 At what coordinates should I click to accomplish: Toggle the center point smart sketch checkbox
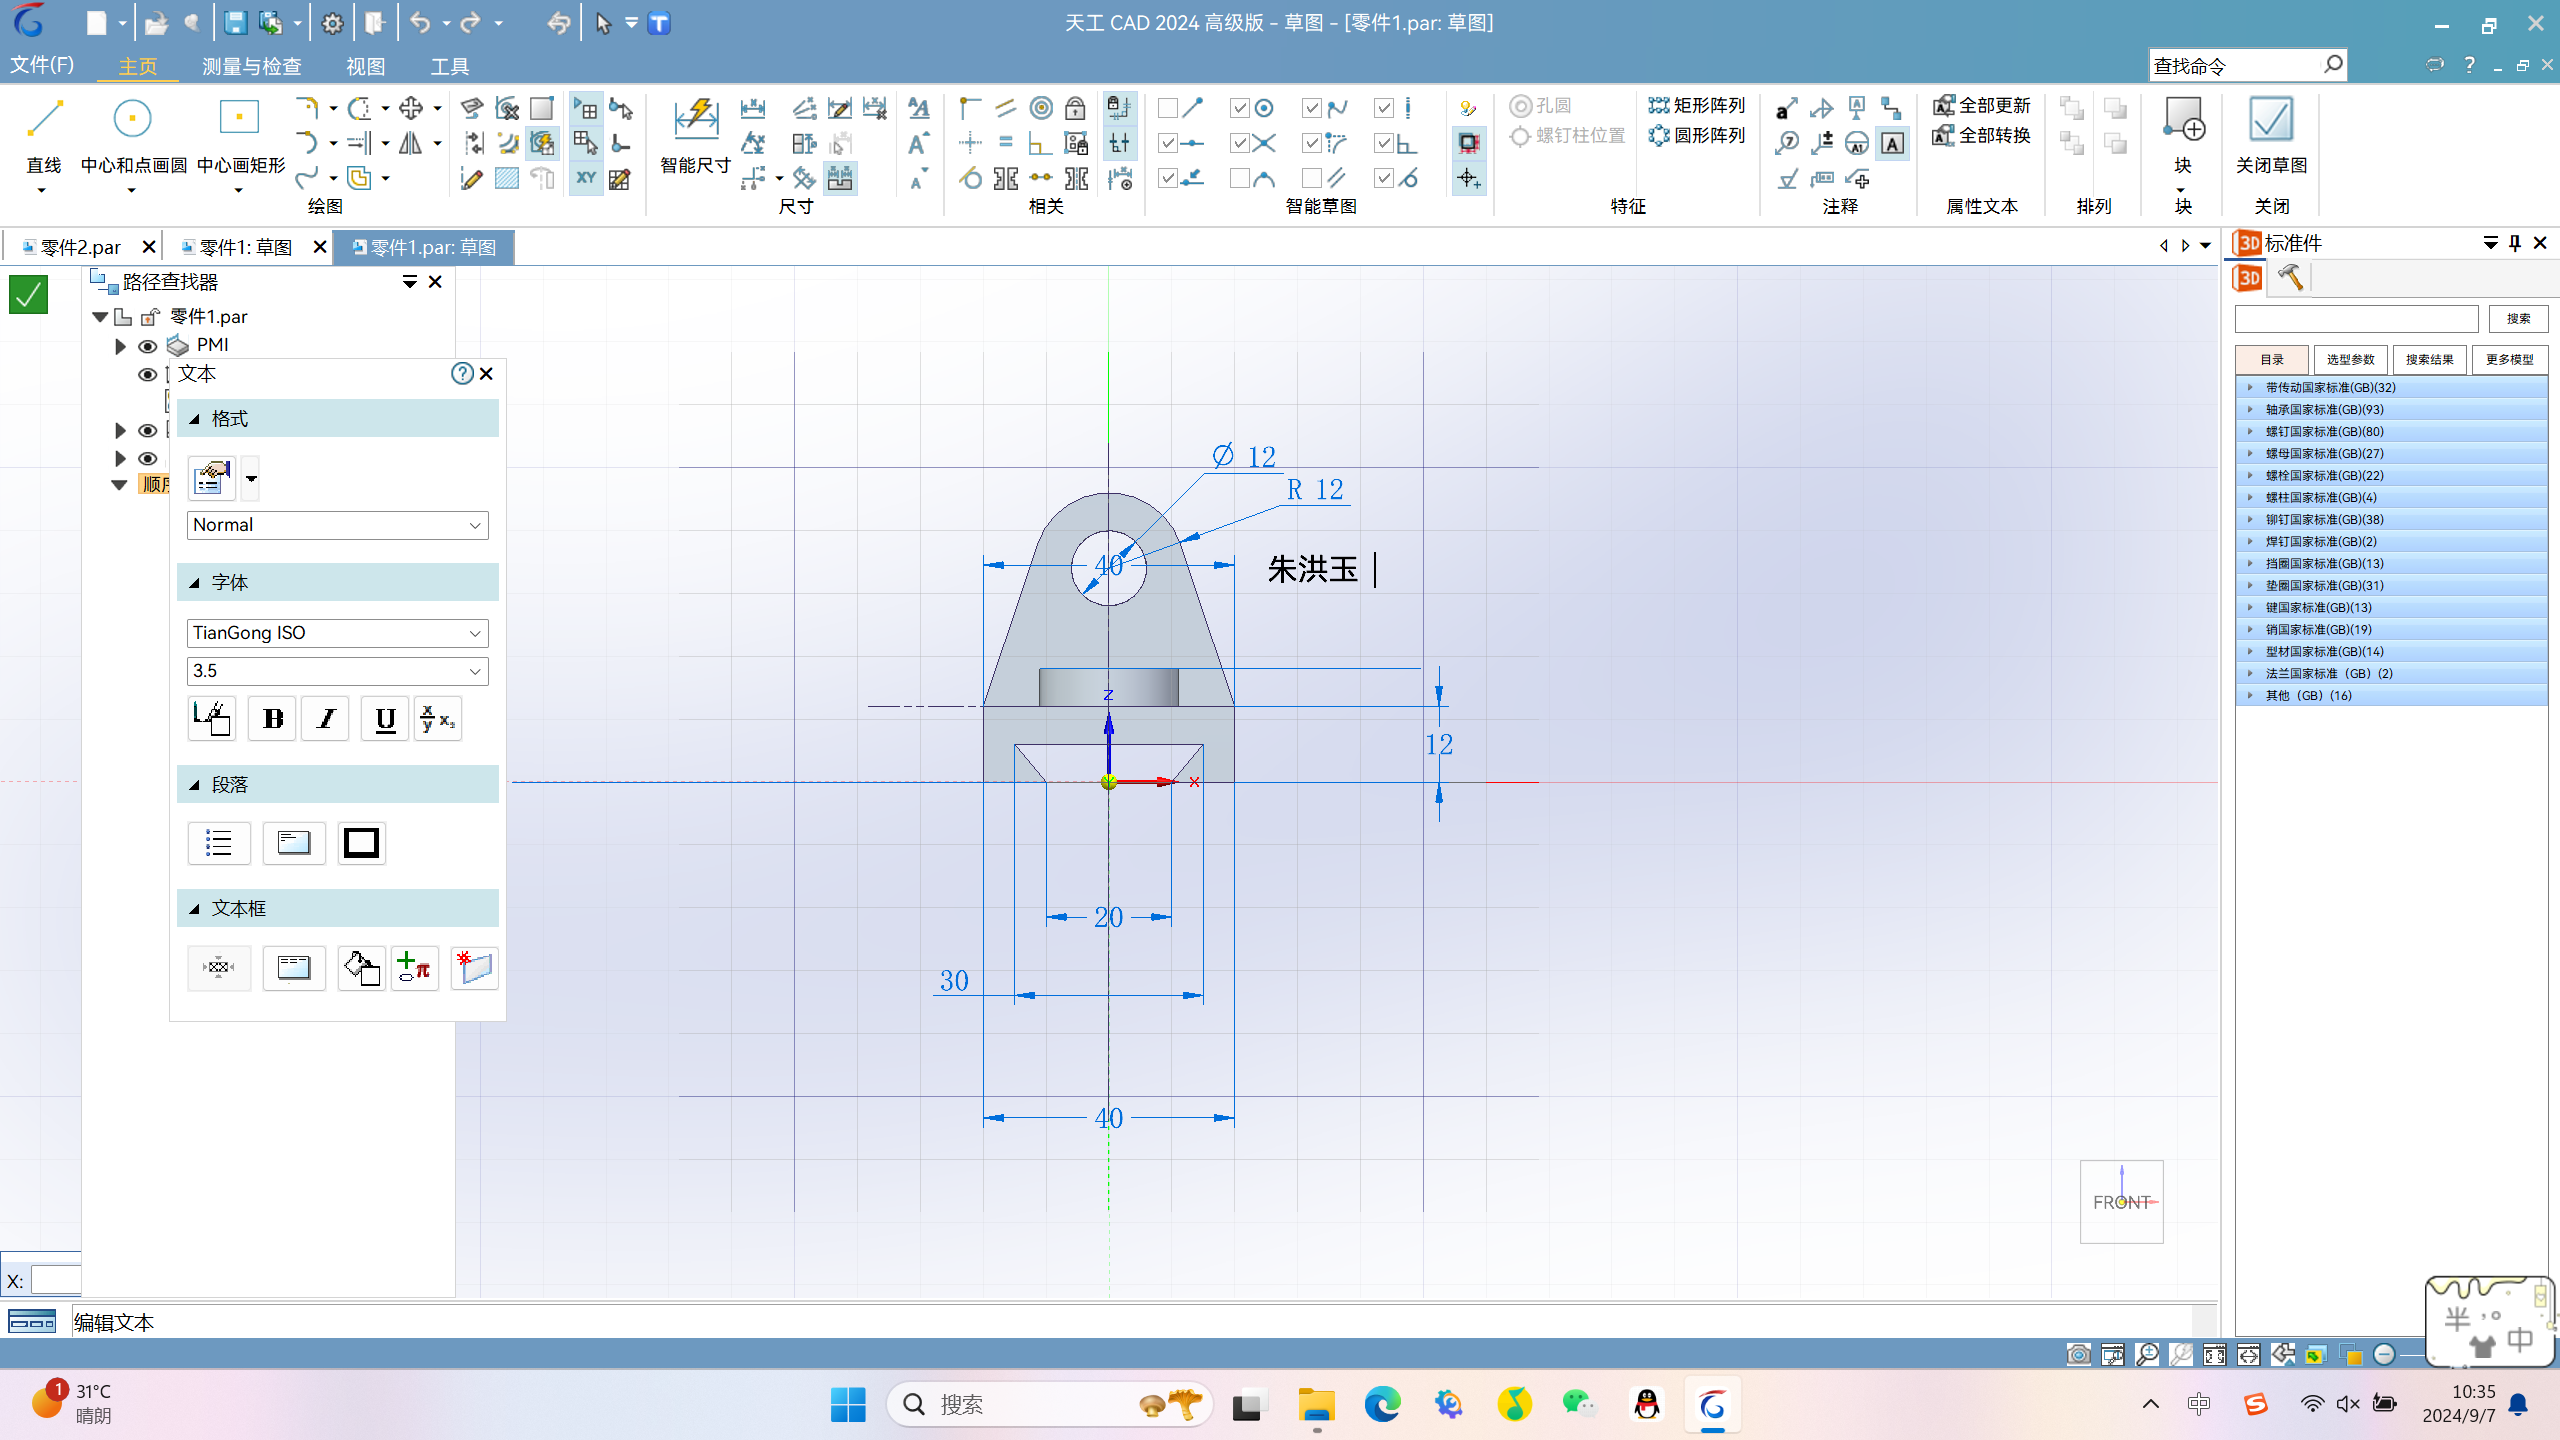1239,108
